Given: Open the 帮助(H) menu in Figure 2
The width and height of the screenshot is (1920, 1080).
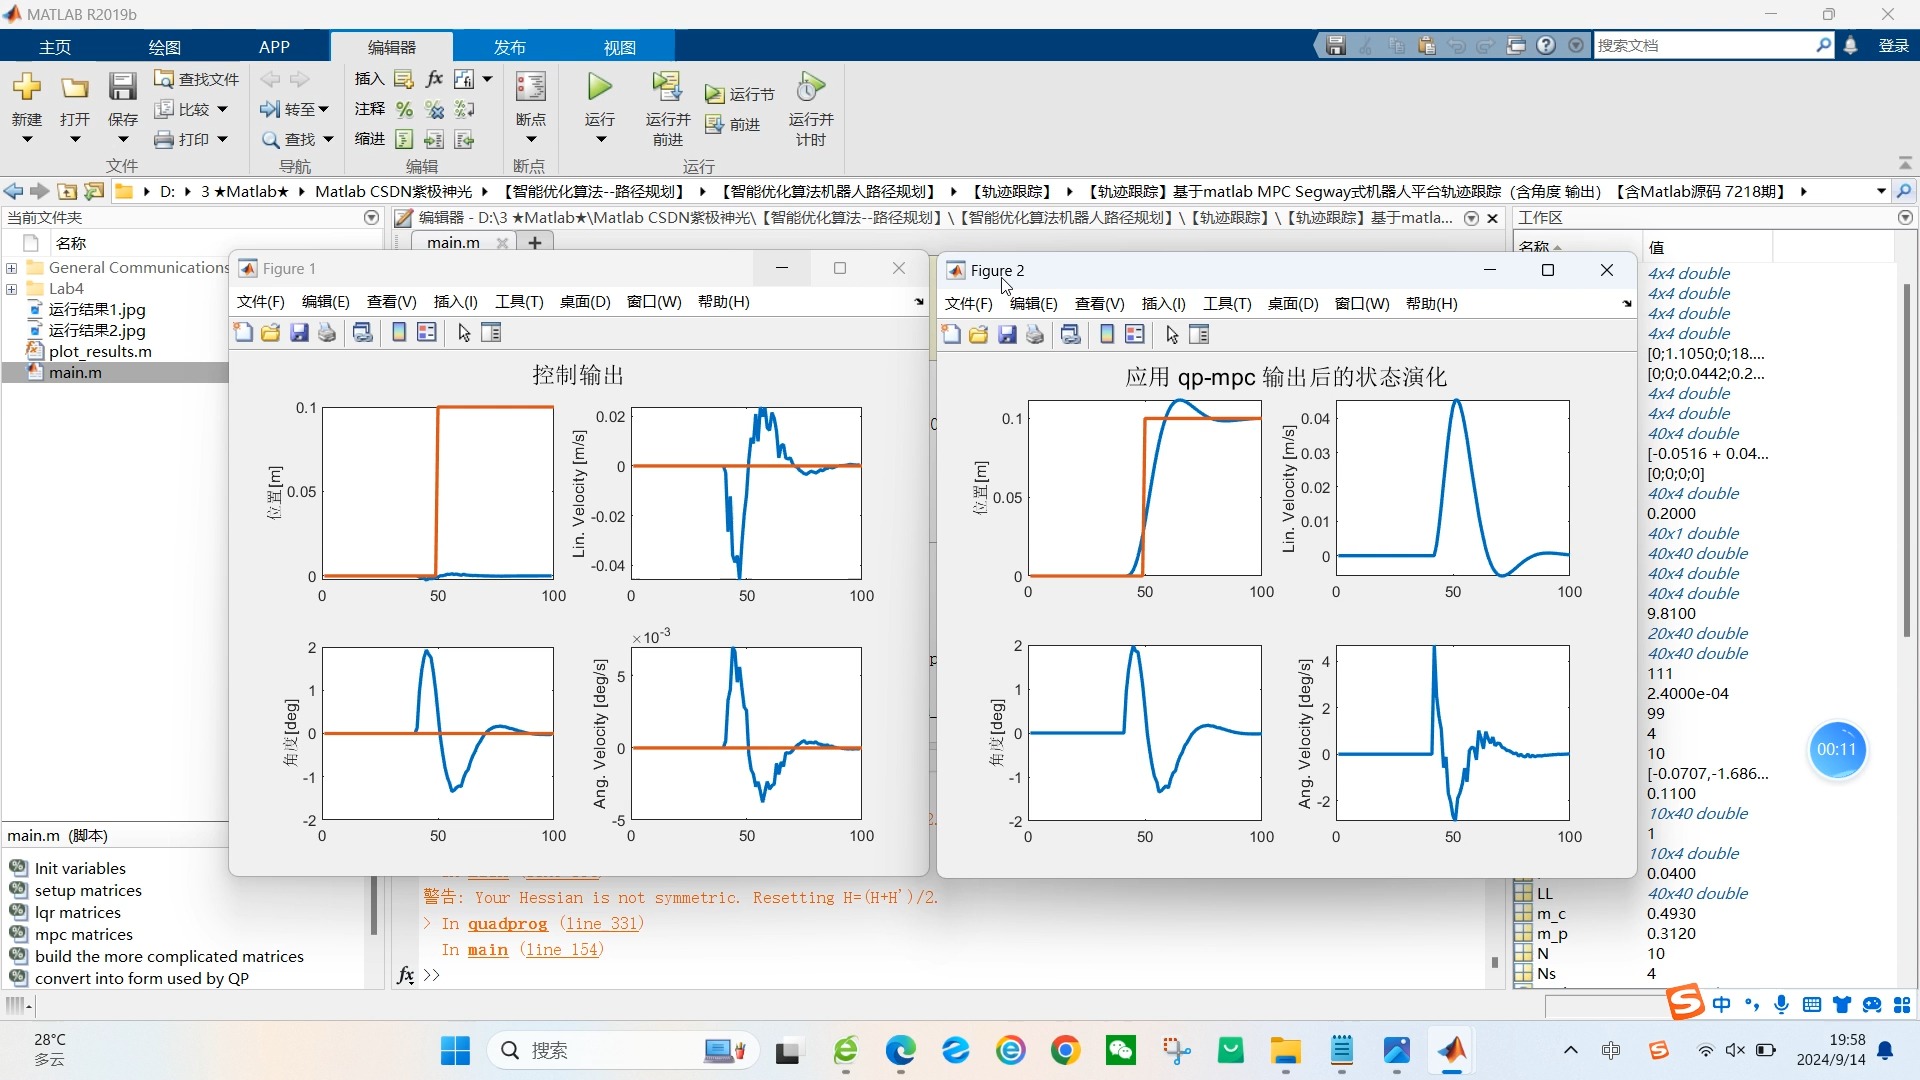Looking at the screenshot, I should pos(1432,304).
